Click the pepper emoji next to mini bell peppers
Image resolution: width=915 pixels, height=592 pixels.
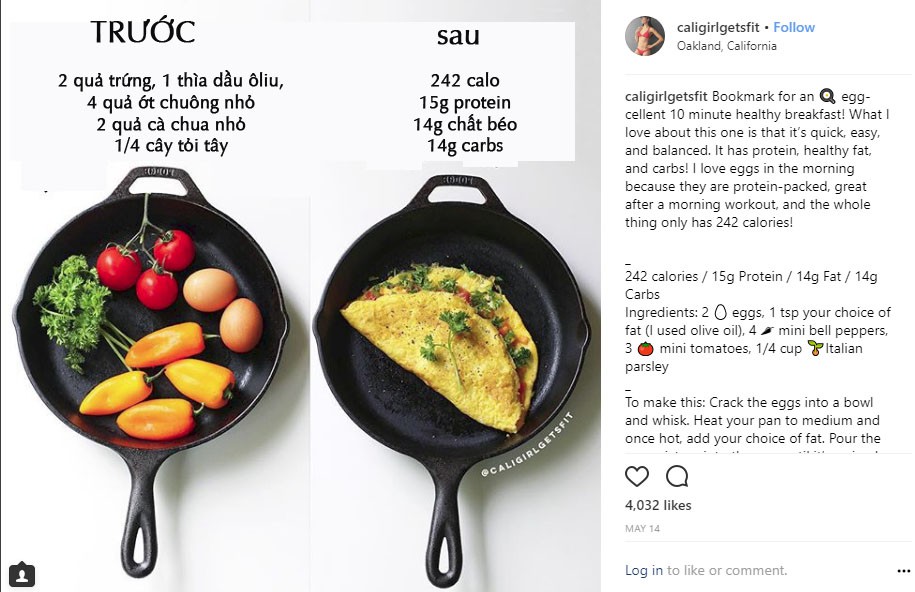[768, 330]
